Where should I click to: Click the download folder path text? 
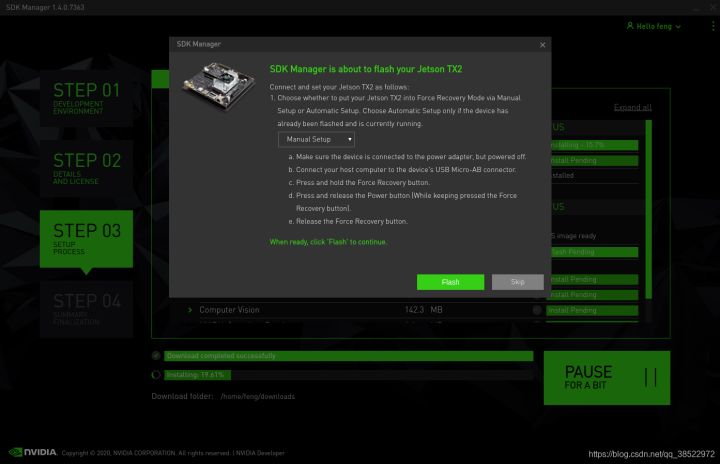click(x=258, y=396)
